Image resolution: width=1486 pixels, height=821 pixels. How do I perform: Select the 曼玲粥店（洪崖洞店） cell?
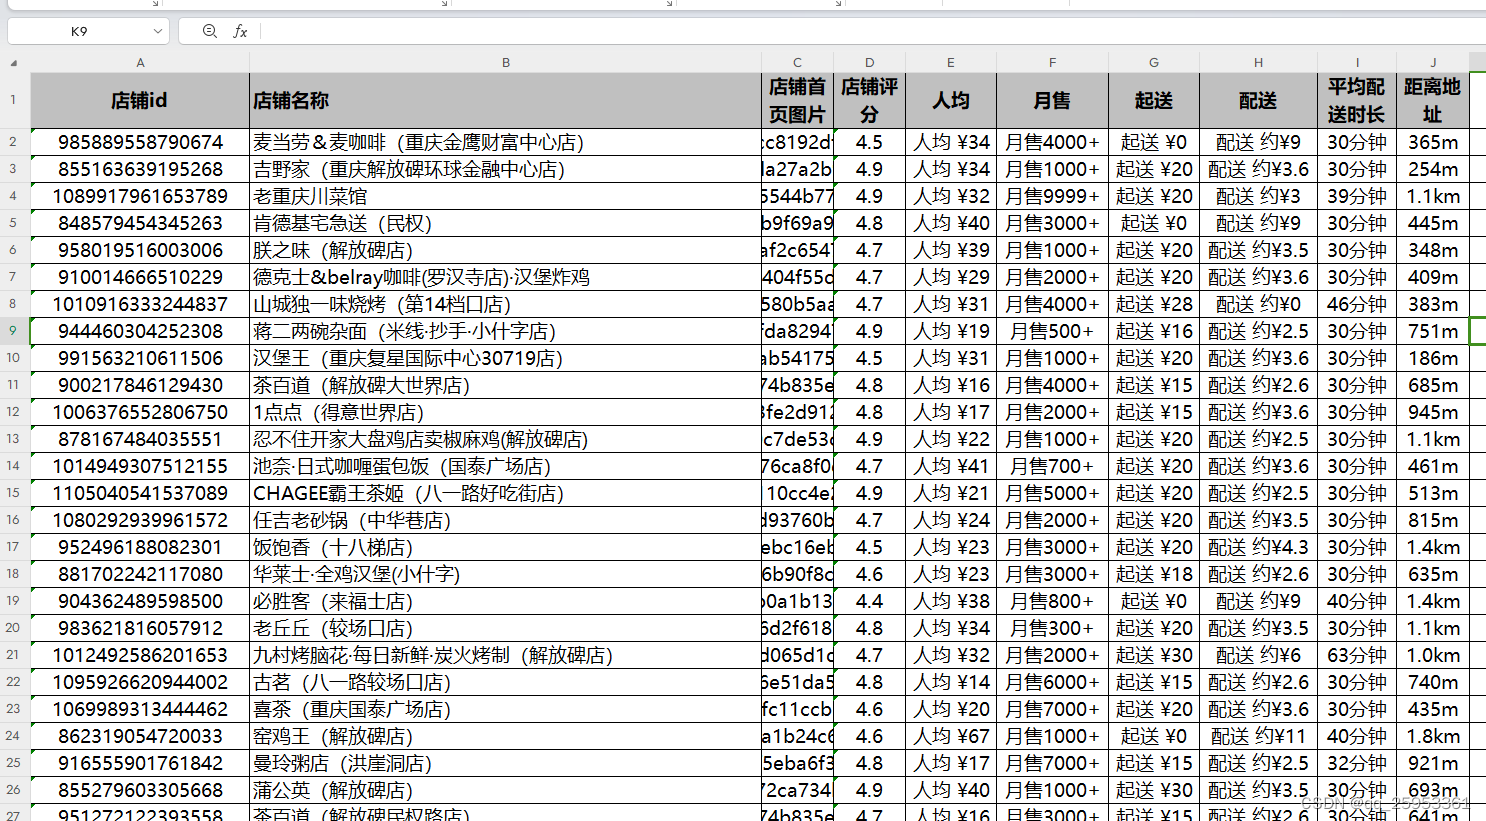pos(506,763)
